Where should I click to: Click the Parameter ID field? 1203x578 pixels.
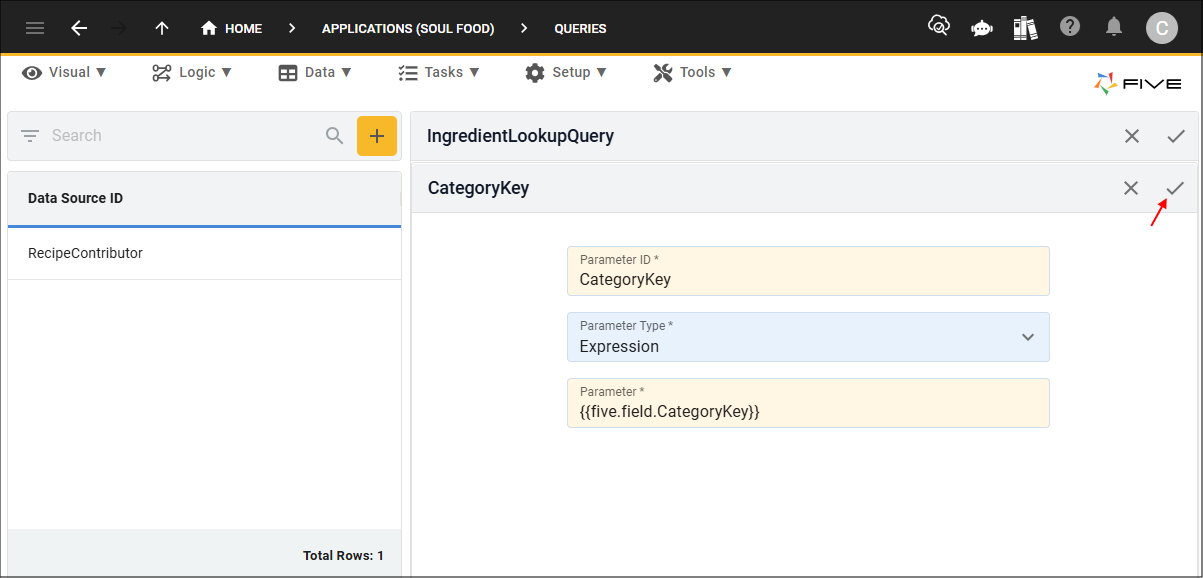point(808,271)
